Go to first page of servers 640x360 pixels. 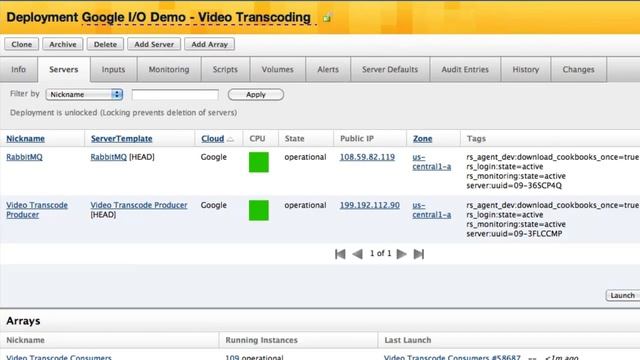click(x=340, y=254)
